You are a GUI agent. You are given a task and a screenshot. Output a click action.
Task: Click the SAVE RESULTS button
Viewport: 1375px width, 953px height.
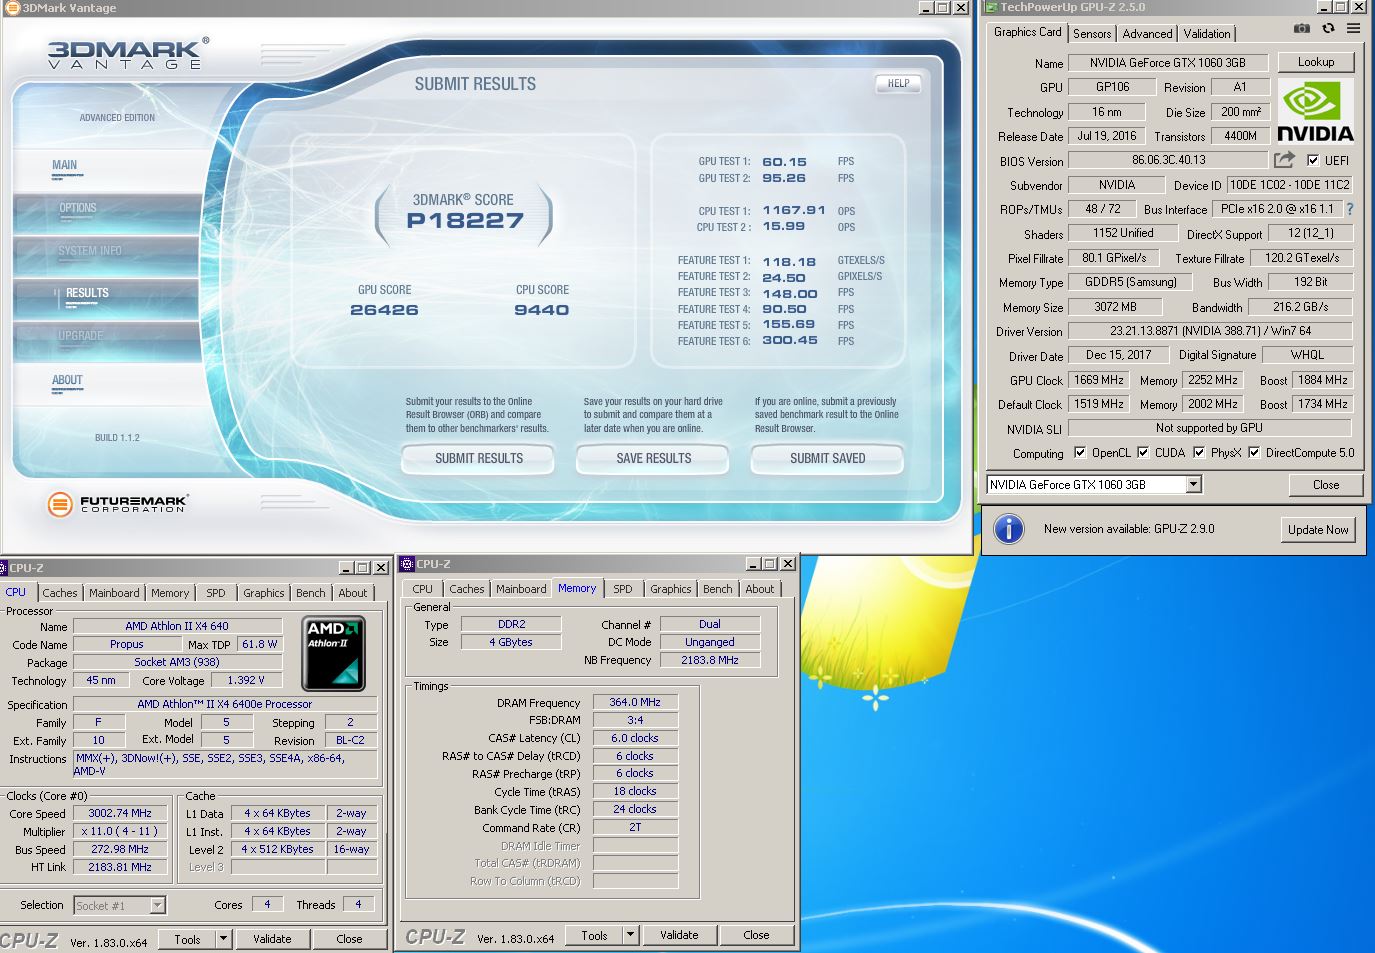coord(654,458)
